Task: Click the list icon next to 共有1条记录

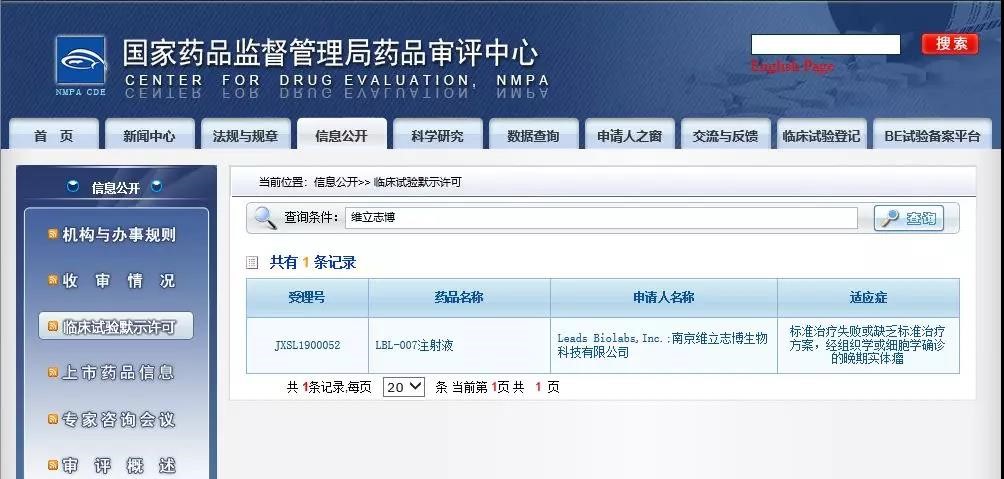Action: click(252, 263)
